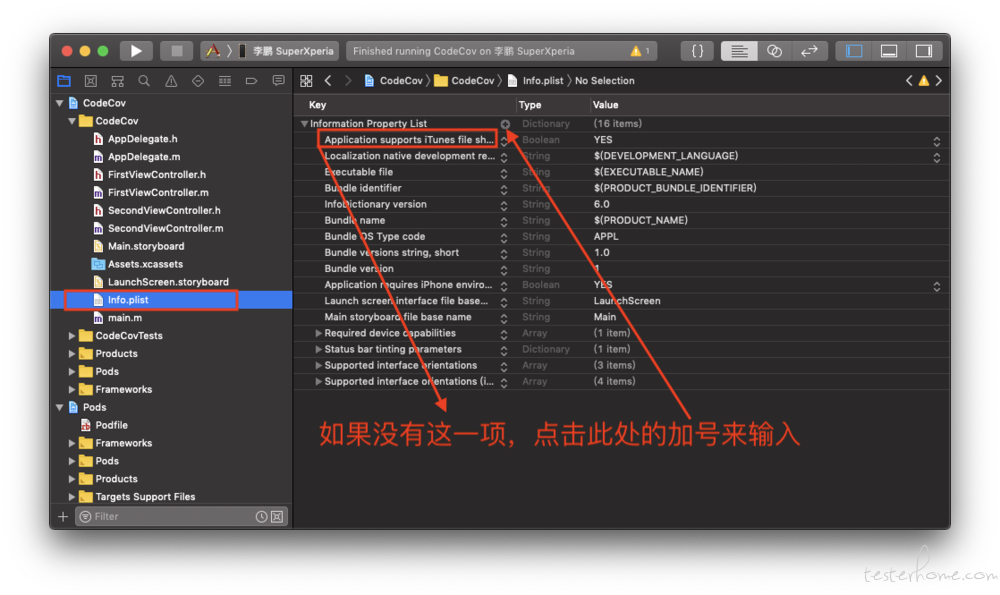Screen dimensions: 1000x595
Task: Open the related items grid menu
Action: 306,81
